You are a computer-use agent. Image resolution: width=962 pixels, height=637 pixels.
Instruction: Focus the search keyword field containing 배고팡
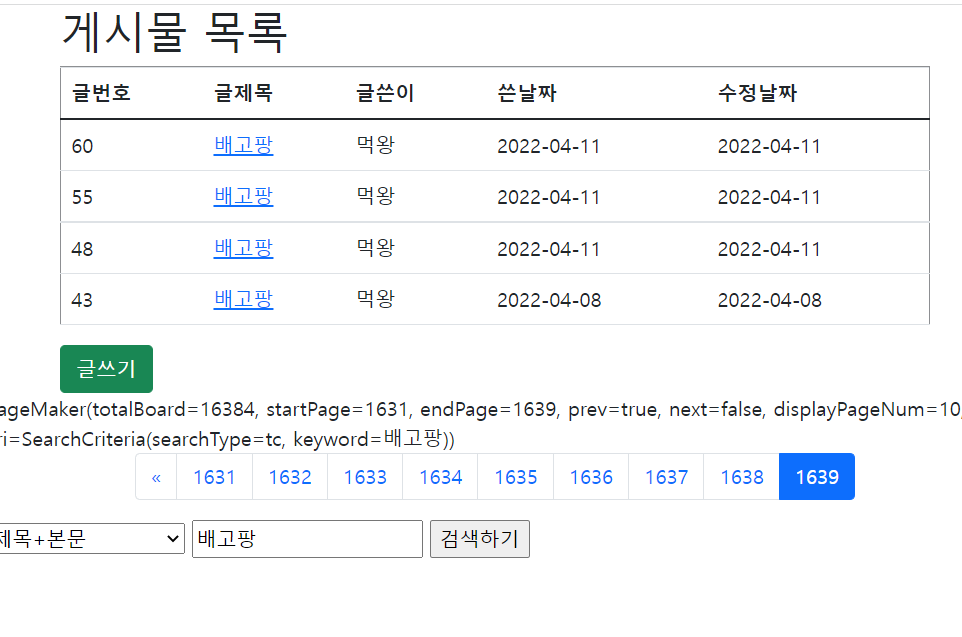[x=307, y=539]
